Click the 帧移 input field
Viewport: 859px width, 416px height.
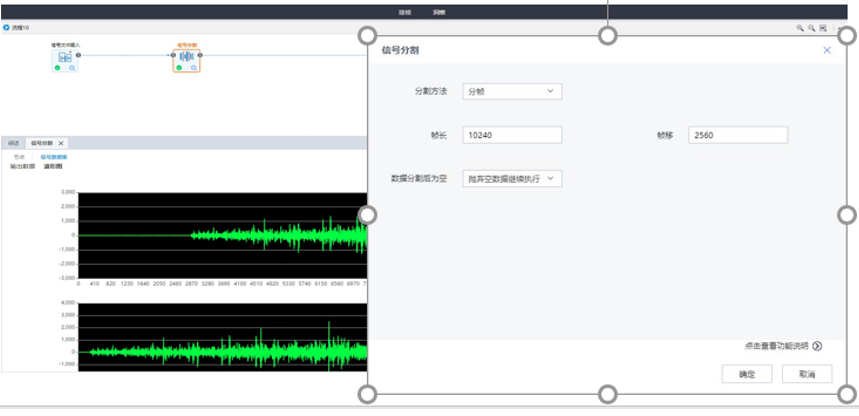tap(737, 135)
